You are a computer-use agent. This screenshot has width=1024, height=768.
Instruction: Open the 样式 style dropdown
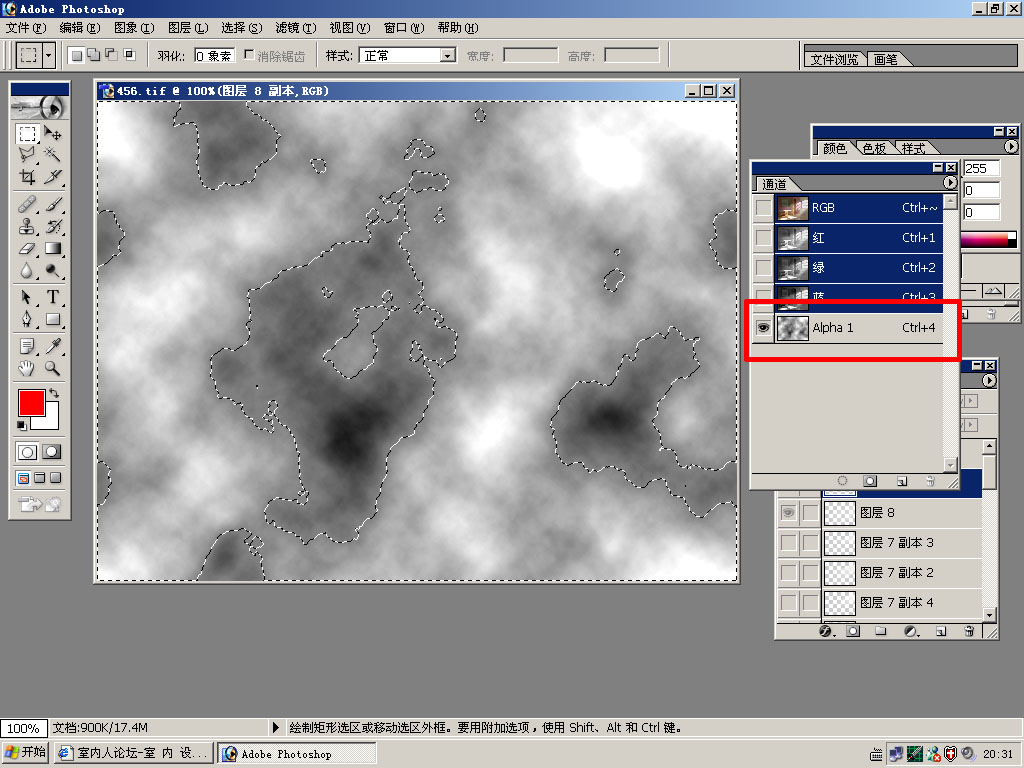click(447, 56)
